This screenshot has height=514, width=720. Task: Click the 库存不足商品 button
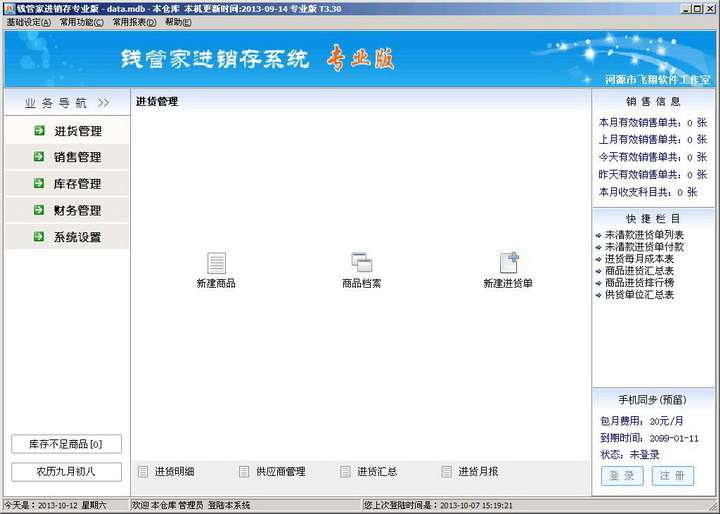pyautogui.click(x=66, y=444)
